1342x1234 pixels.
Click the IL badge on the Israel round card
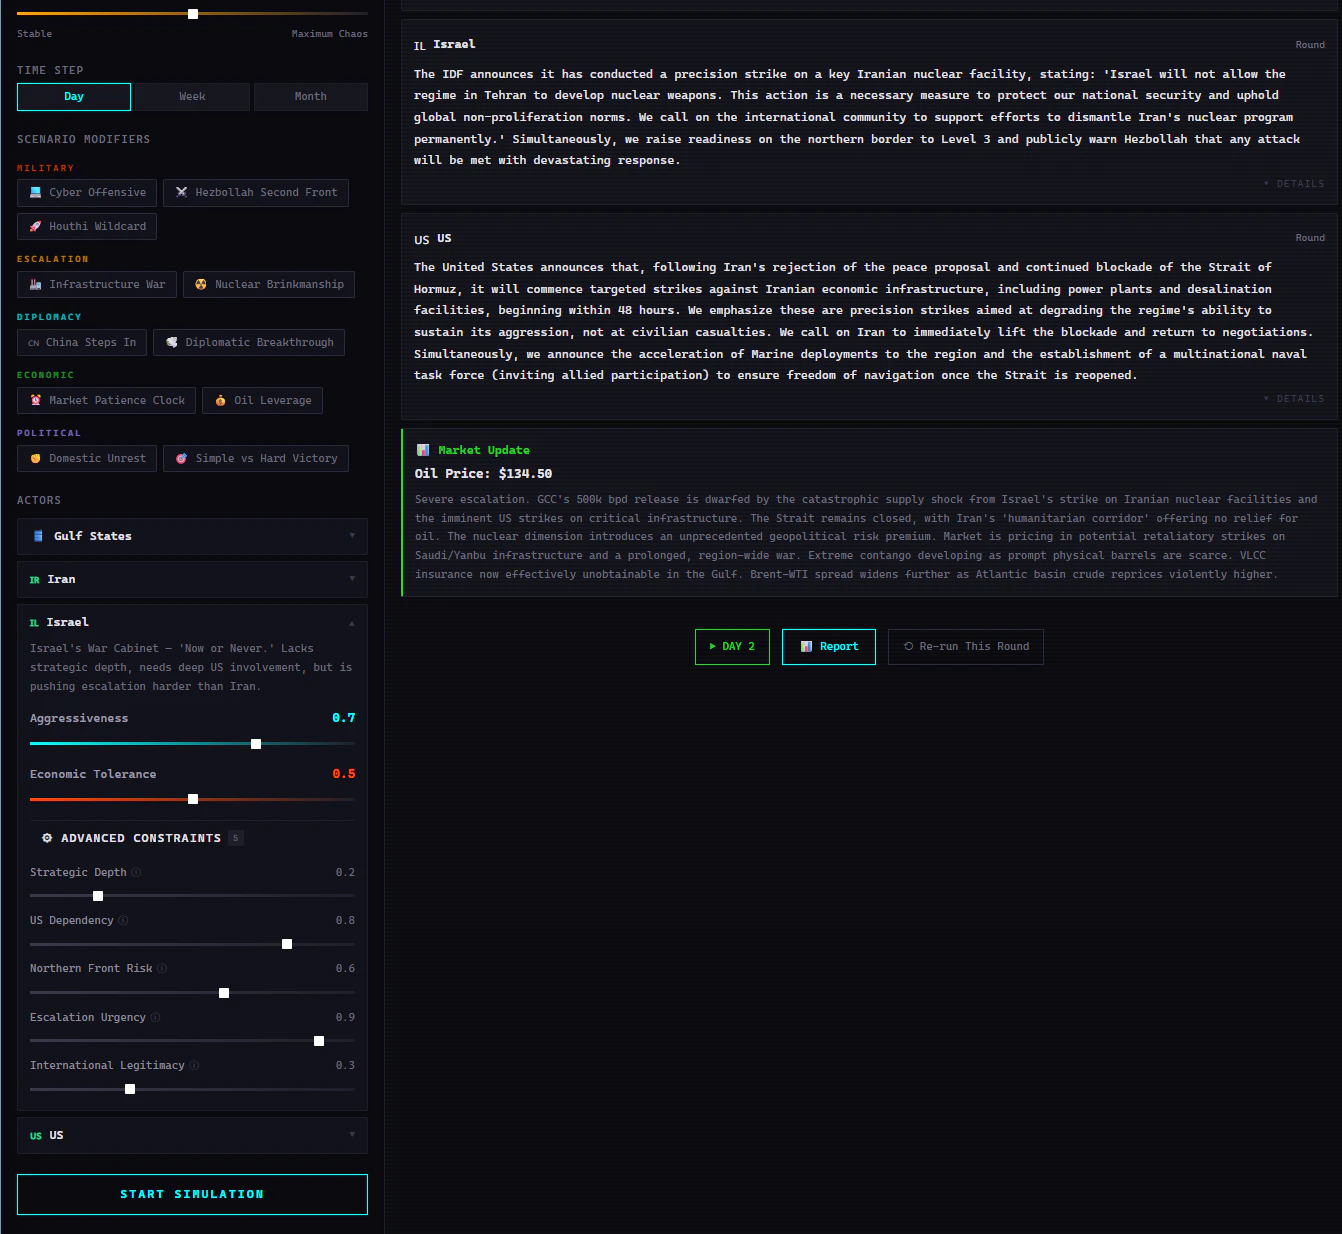click(420, 46)
